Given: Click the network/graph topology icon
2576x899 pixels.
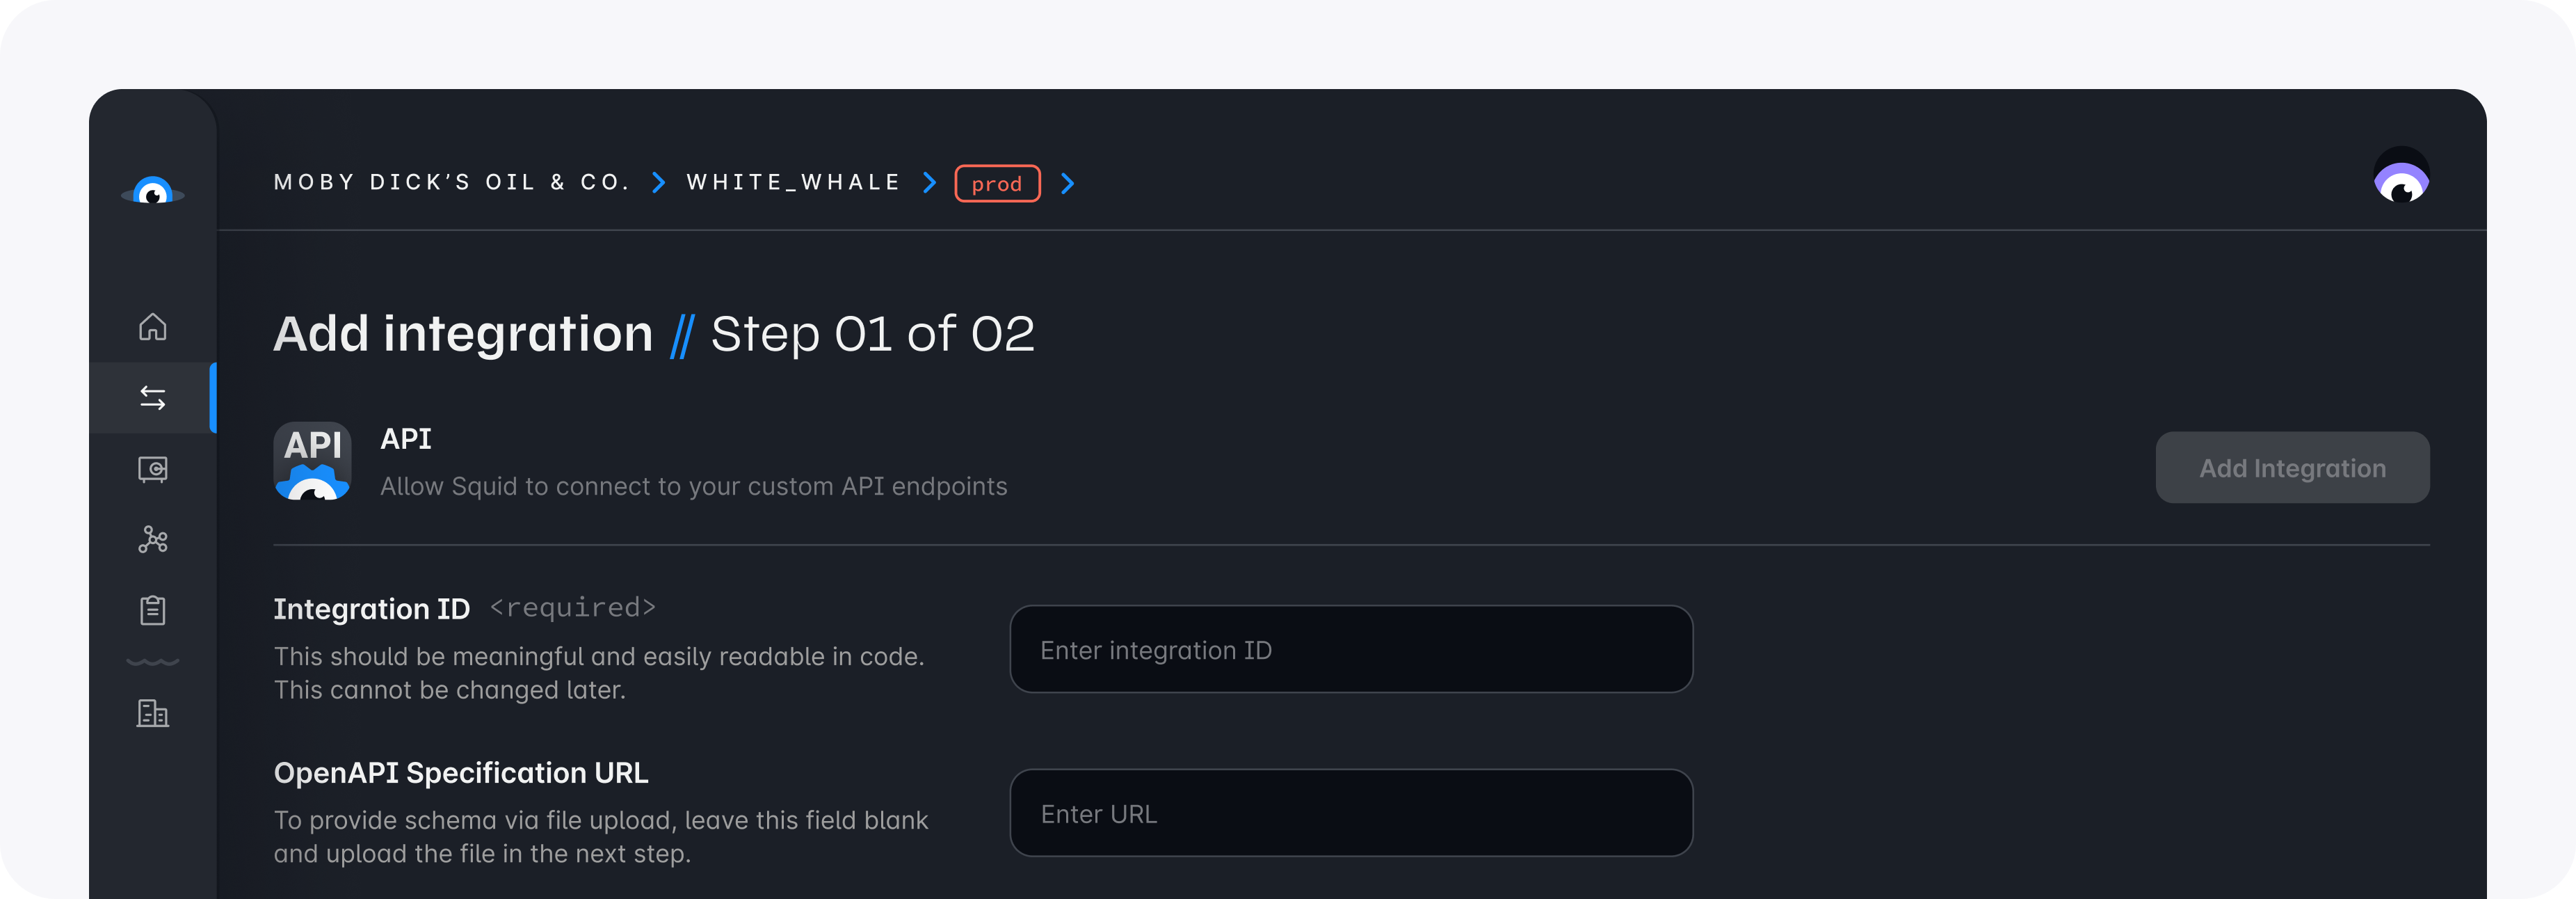Looking at the screenshot, I should [154, 539].
